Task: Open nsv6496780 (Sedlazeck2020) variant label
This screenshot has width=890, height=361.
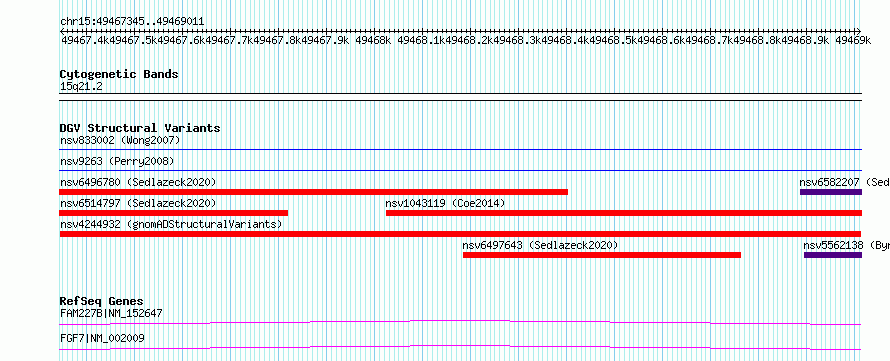Action: (x=138, y=182)
